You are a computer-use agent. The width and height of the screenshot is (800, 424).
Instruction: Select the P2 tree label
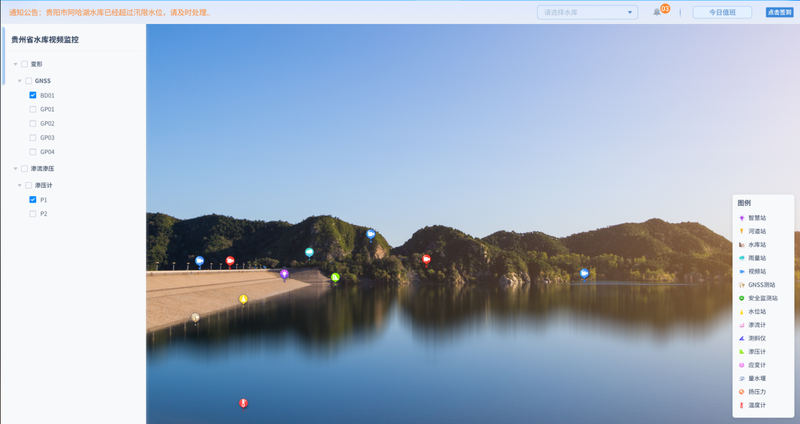[44, 214]
